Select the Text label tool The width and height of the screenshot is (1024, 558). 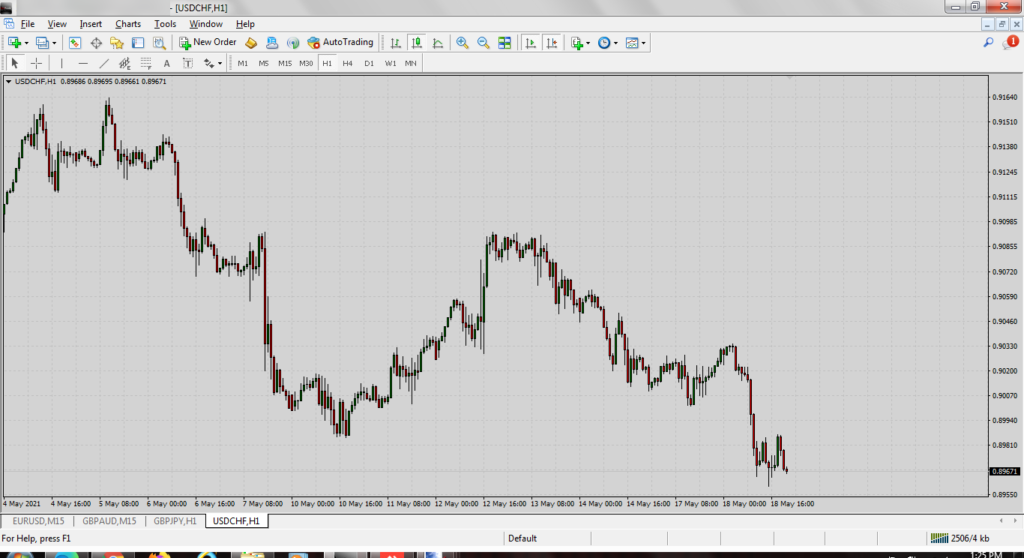[x=166, y=63]
